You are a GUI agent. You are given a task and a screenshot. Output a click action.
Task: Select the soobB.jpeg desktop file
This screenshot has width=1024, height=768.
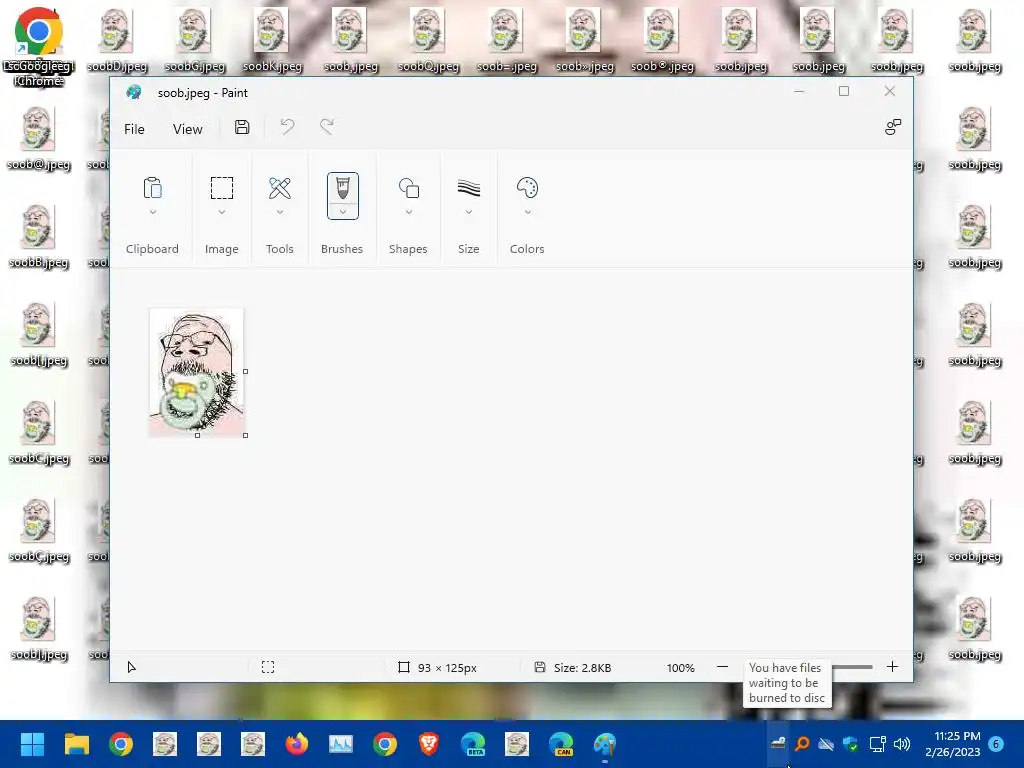(39, 236)
